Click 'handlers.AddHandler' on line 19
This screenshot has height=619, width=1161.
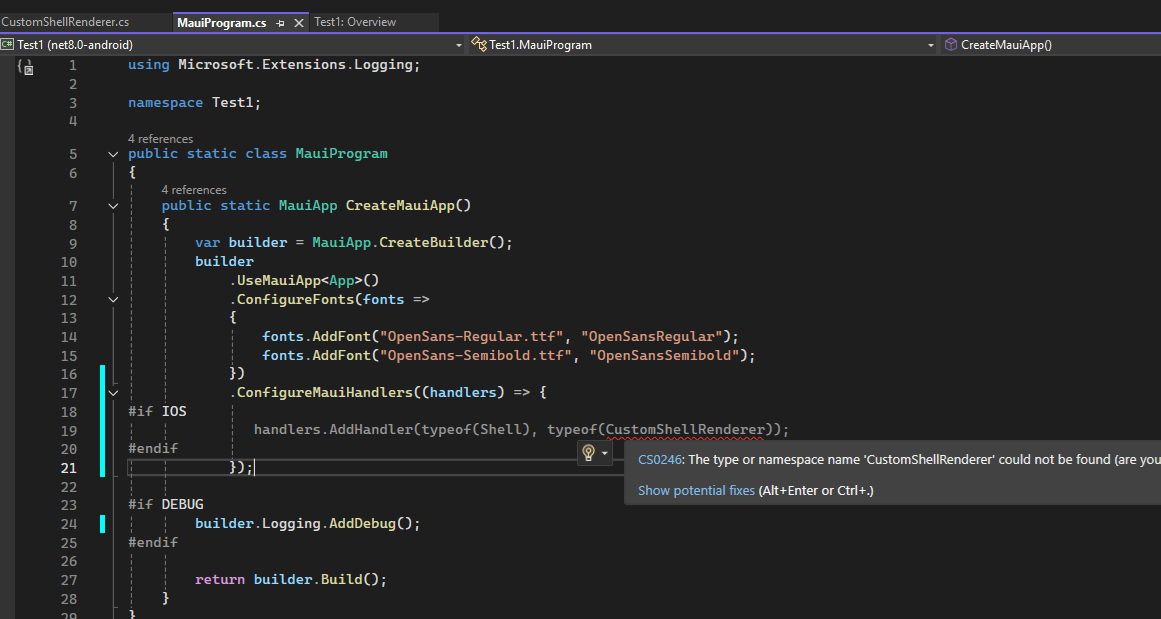[x=333, y=429]
